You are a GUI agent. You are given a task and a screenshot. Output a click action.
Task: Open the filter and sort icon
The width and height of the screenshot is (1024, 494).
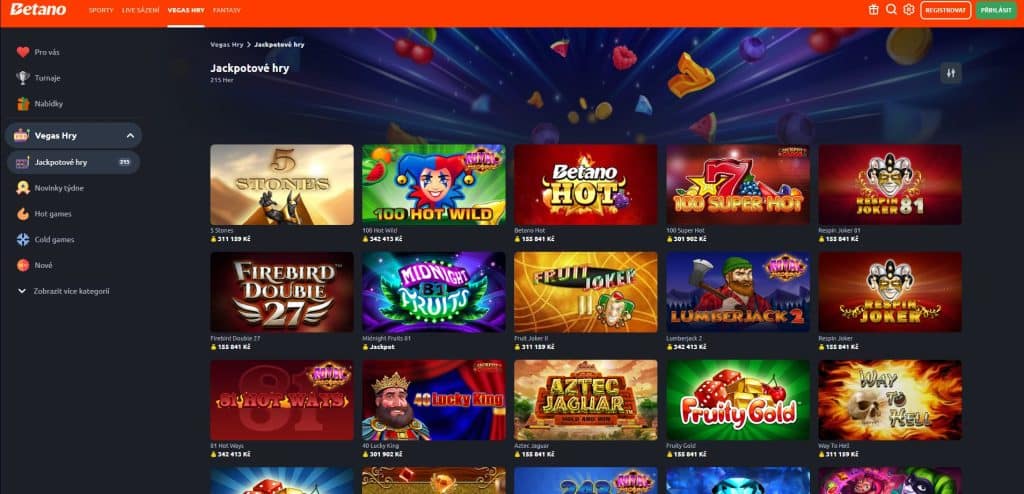[x=951, y=73]
